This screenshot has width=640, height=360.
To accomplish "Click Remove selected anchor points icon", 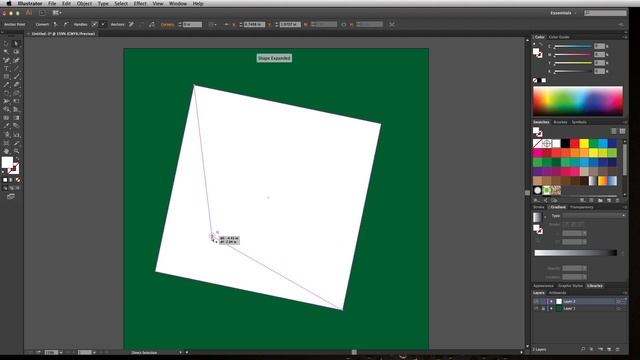I will (131, 24).
